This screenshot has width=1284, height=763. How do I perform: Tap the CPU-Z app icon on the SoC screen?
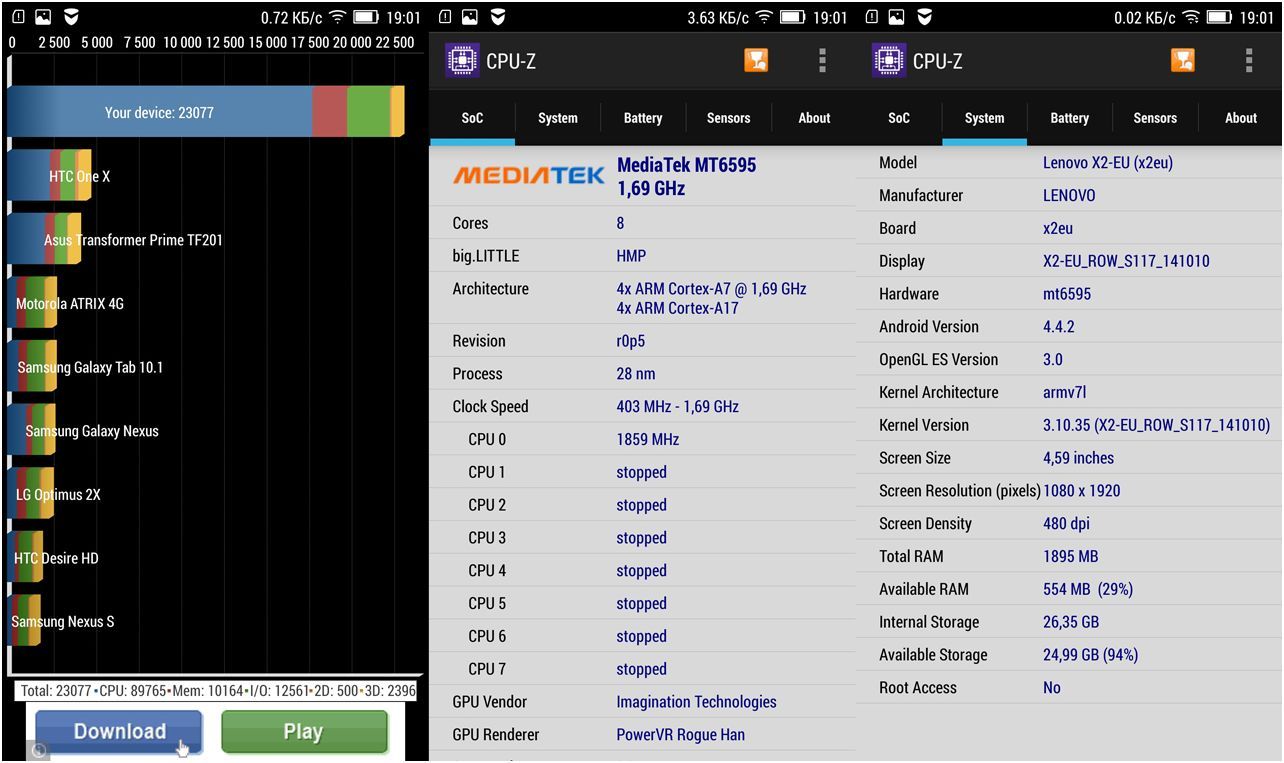(x=461, y=61)
